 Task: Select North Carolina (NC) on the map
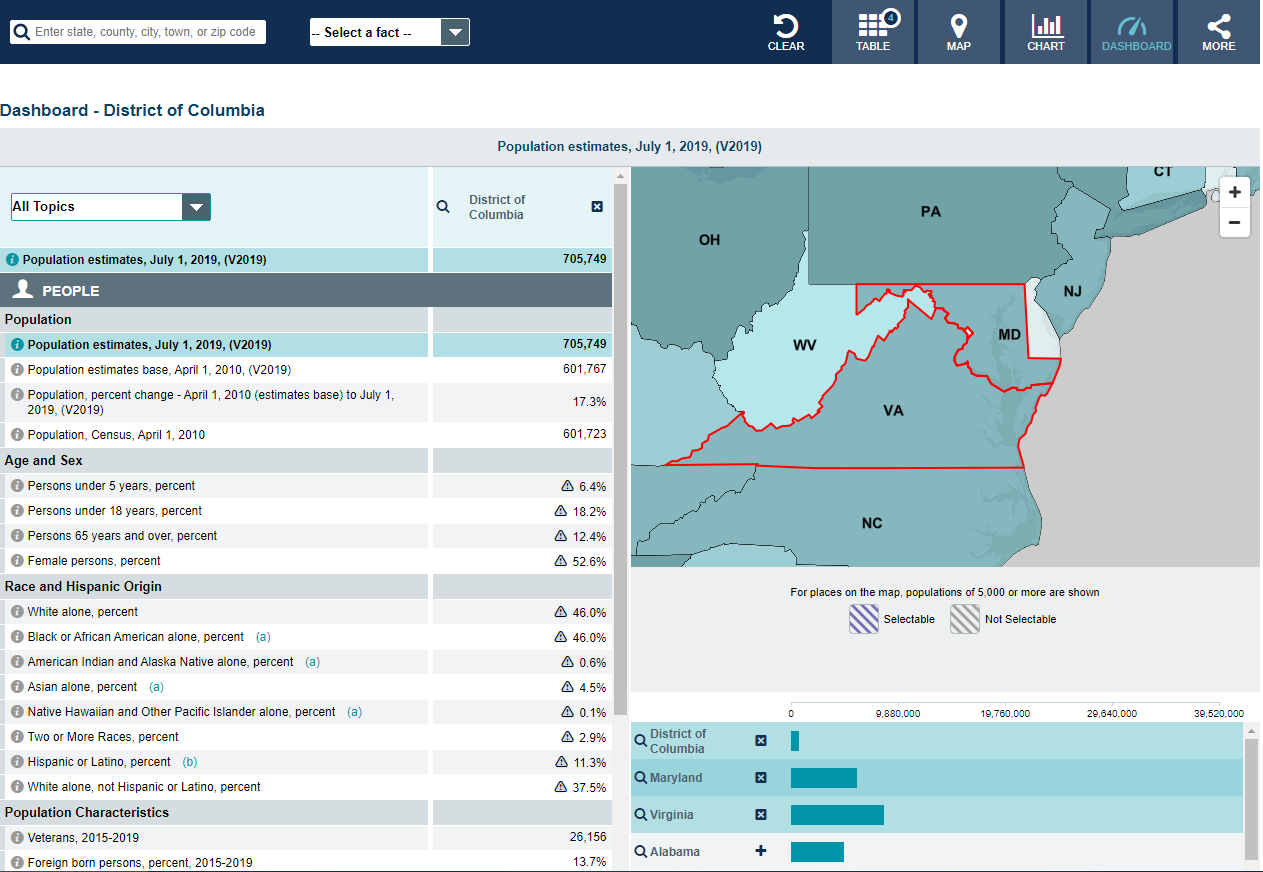[872, 523]
